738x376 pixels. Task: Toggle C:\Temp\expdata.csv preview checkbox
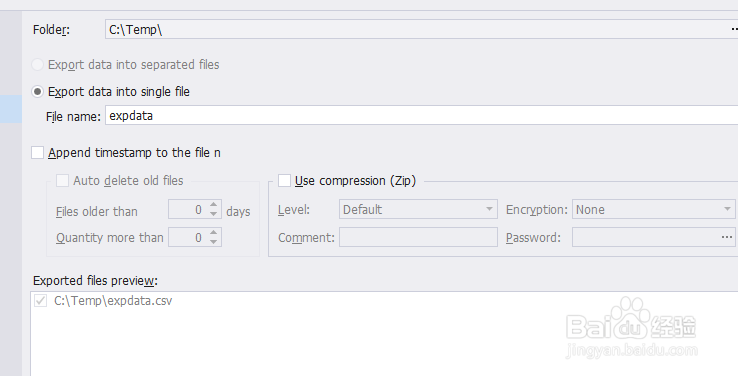click(x=40, y=301)
